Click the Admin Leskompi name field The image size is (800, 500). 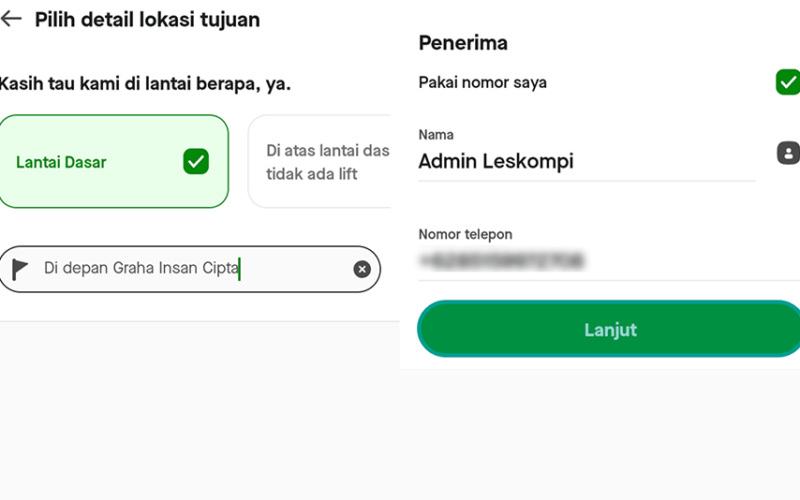(587, 161)
